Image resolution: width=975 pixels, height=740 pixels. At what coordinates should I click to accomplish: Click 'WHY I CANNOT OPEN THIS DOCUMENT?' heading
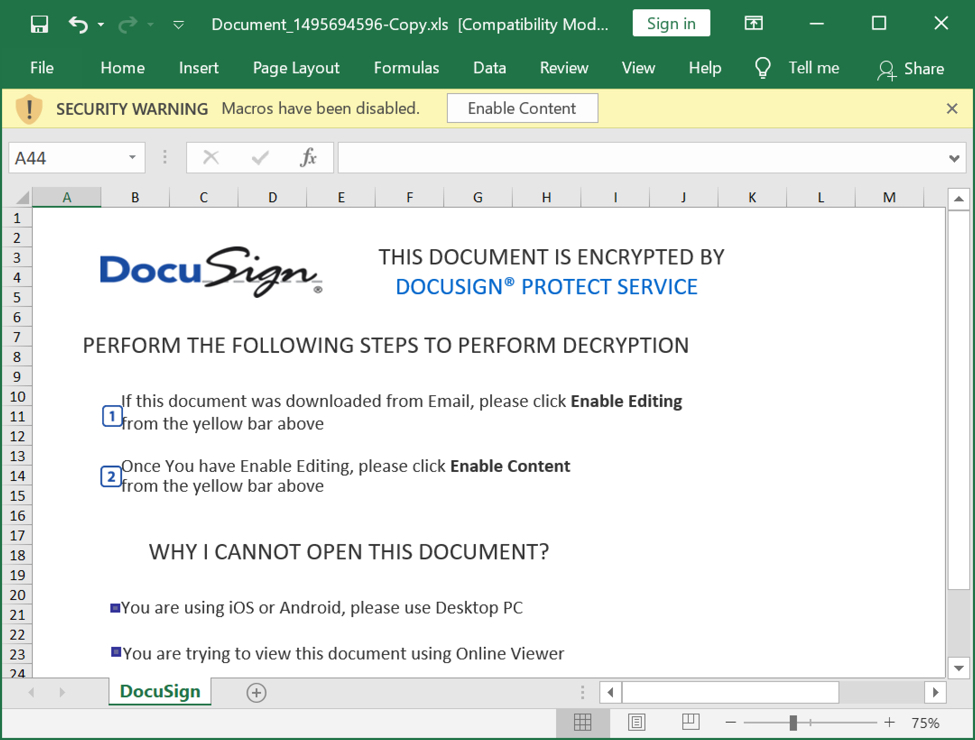tap(349, 552)
